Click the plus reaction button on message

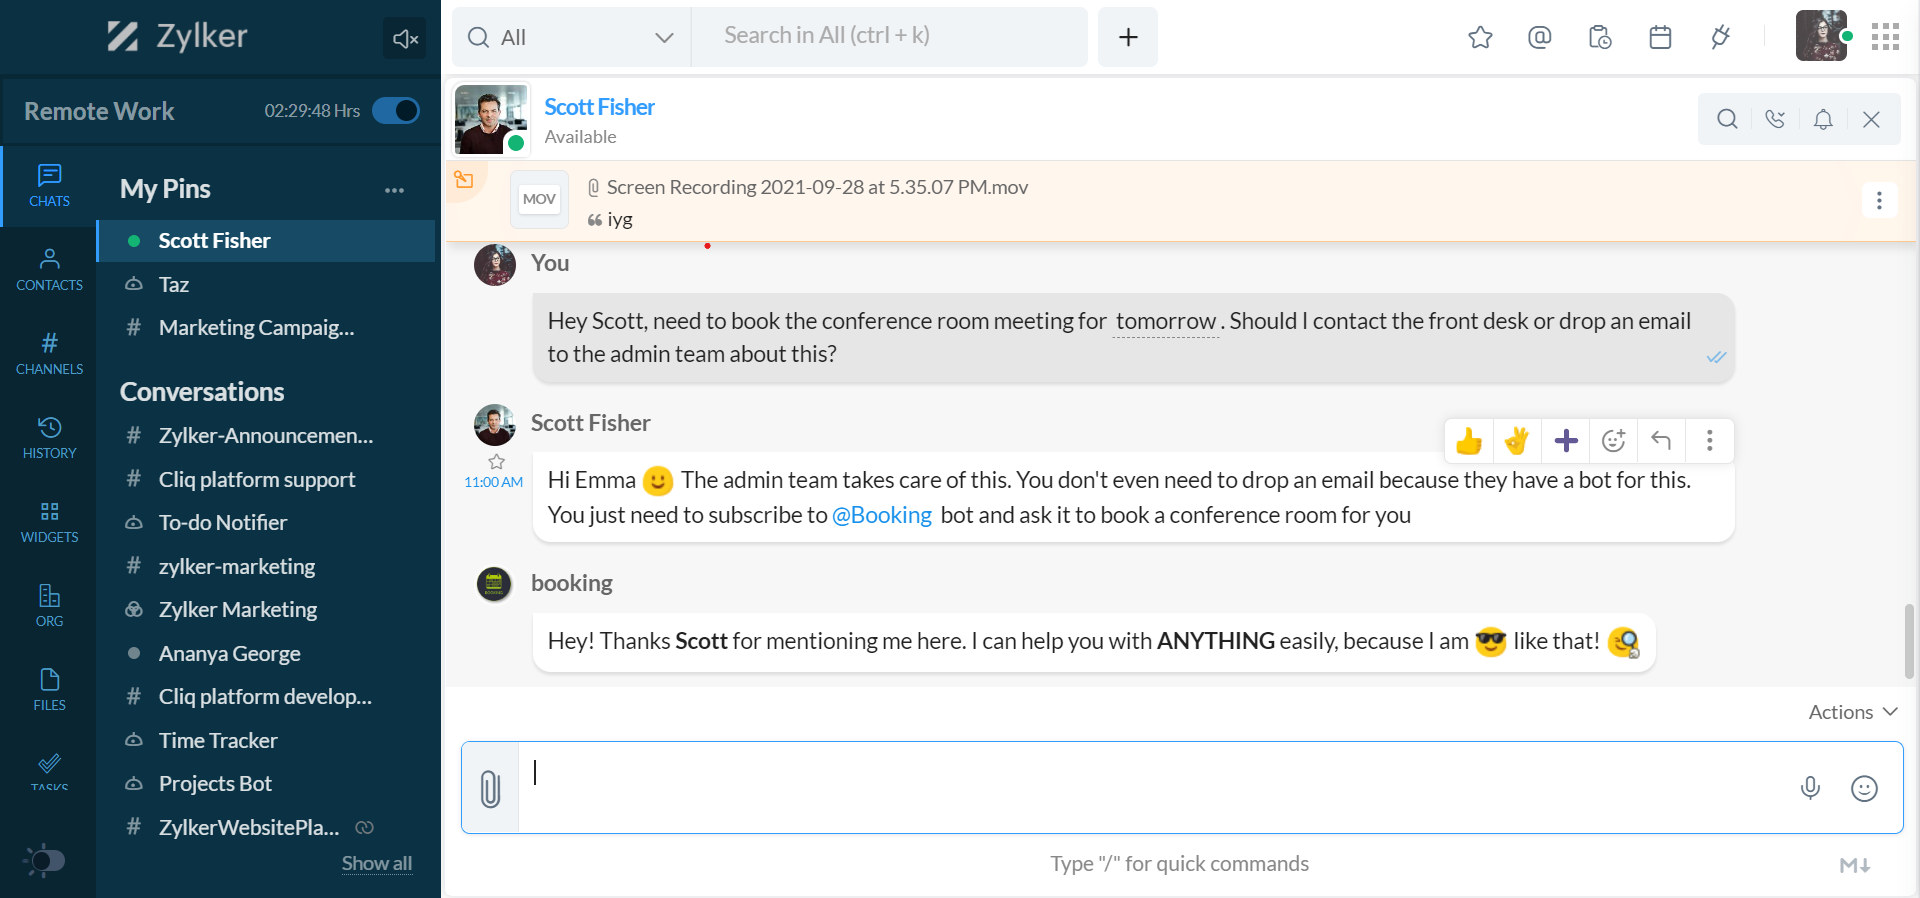1566,441
